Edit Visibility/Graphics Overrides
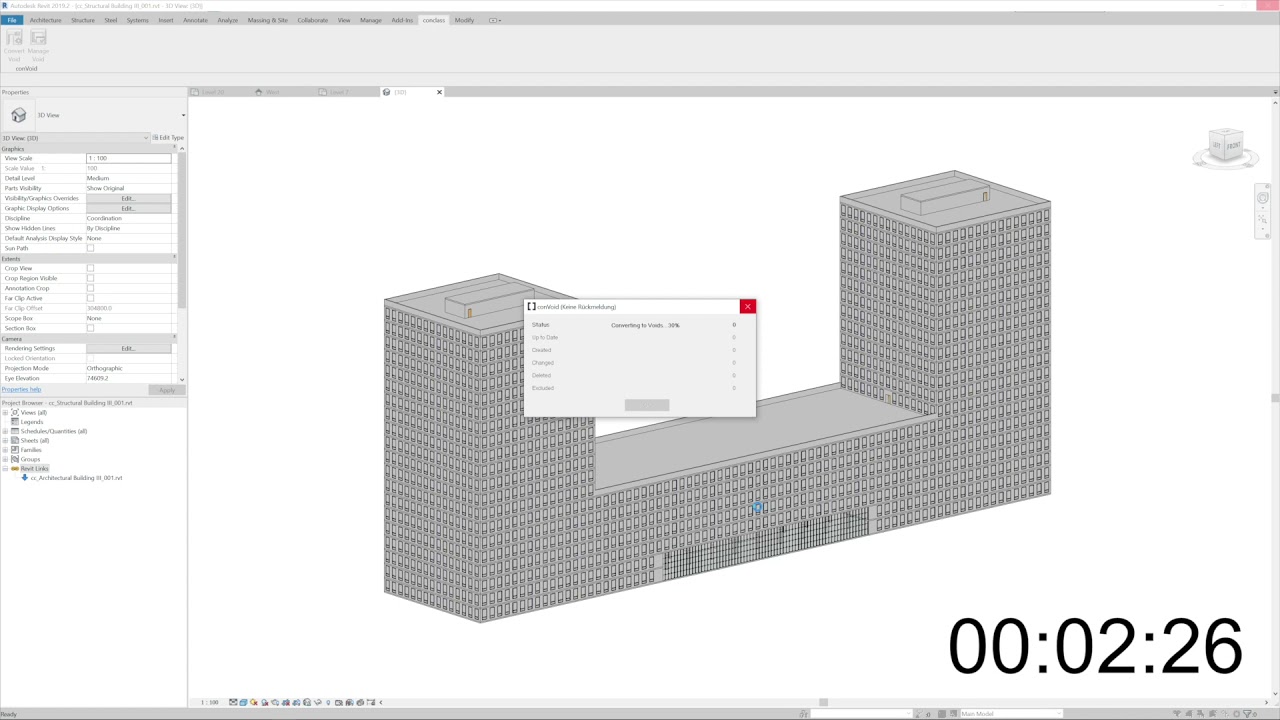The image size is (1280, 720). point(128,198)
